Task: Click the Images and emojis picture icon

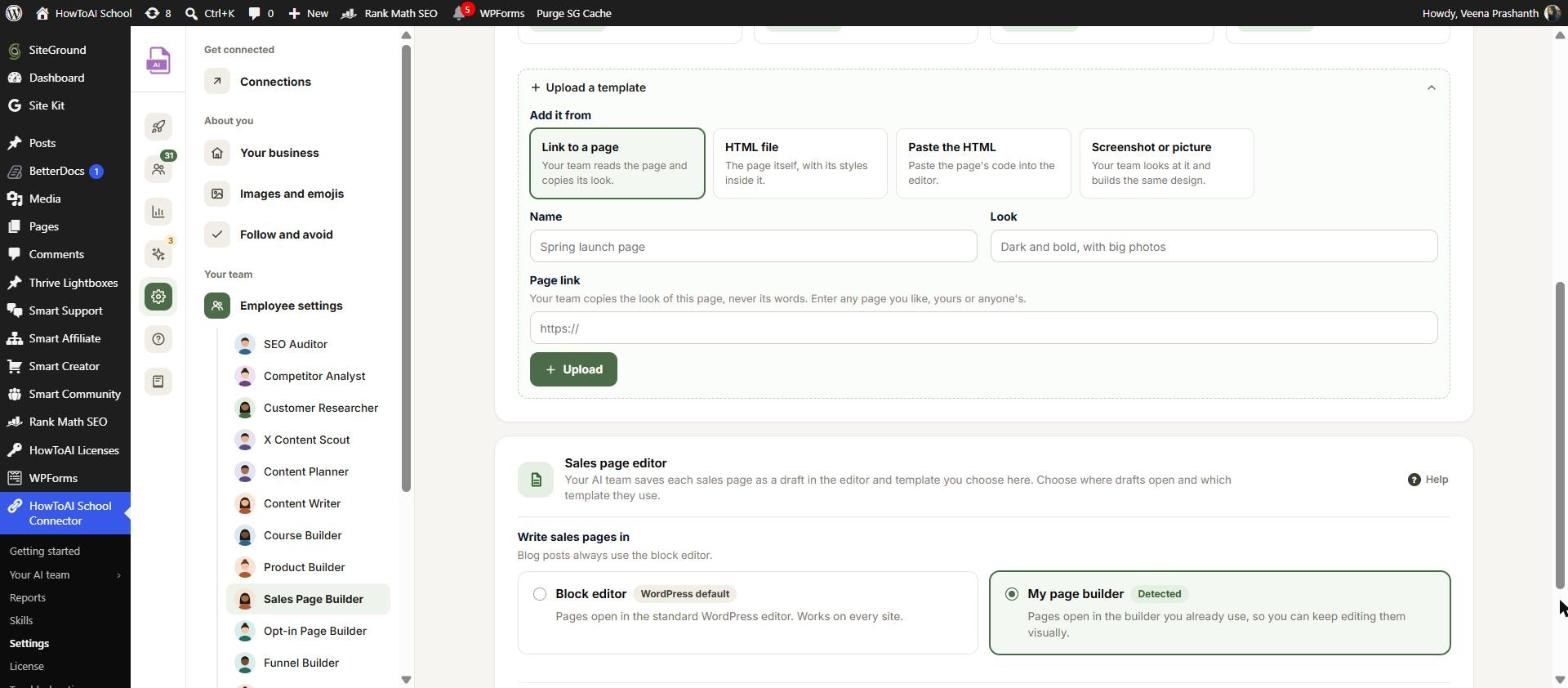Action: tap(217, 194)
